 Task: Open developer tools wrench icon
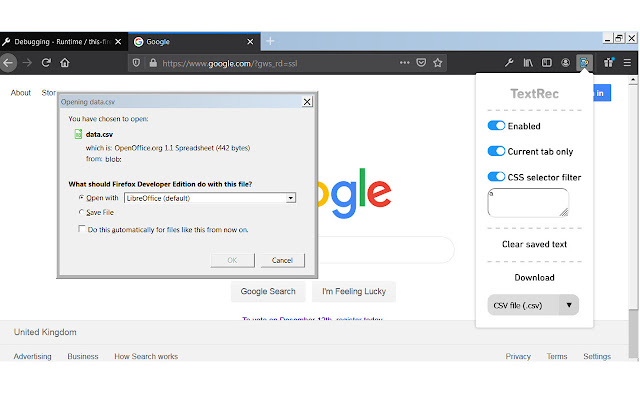pos(508,62)
